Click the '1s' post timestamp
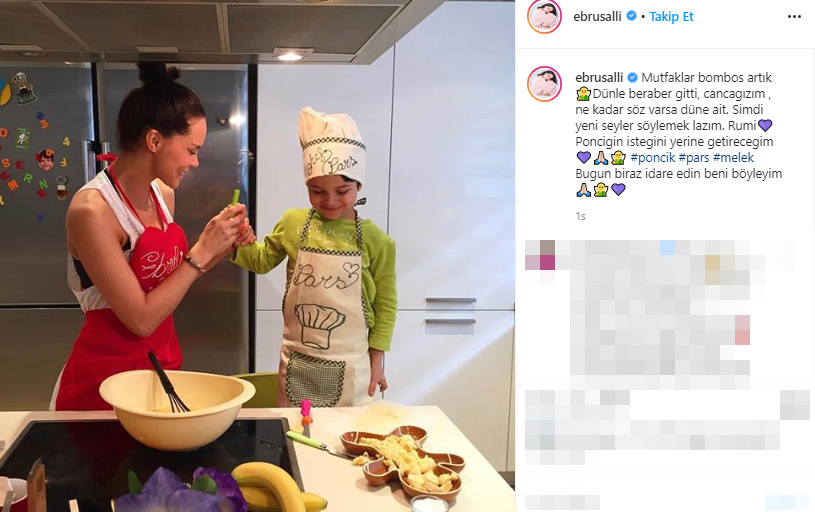Image resolution: width=815 pixels, height=512 pixels. [581, 216]
